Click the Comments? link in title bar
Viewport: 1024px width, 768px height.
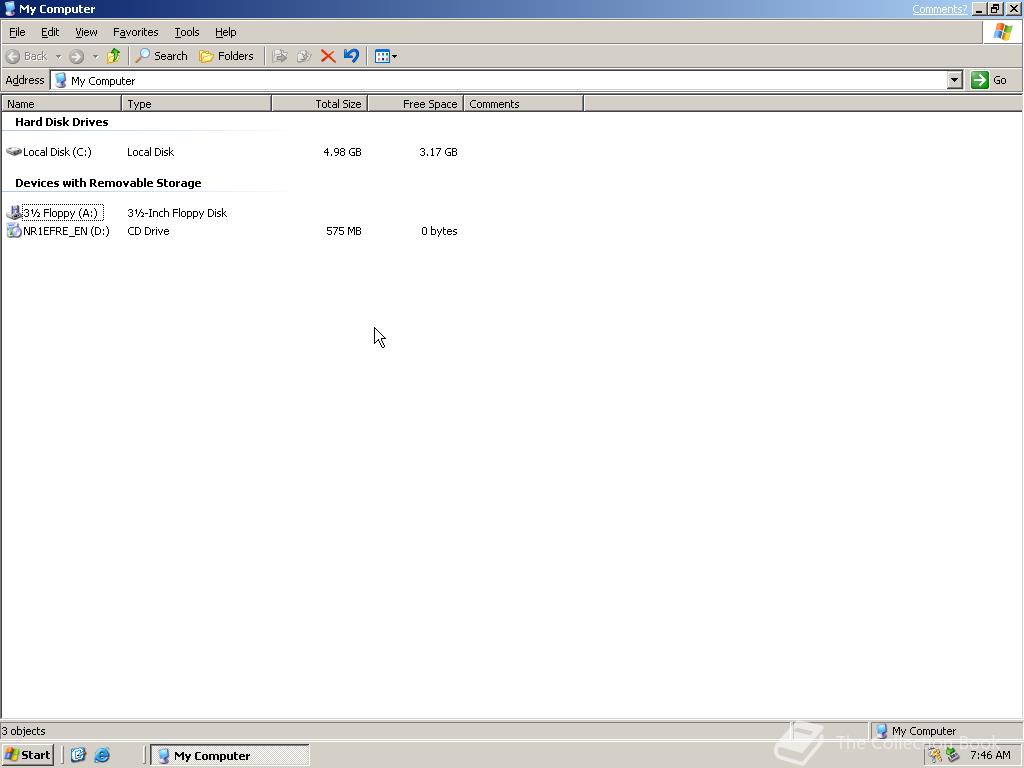[x=939, y=9]
